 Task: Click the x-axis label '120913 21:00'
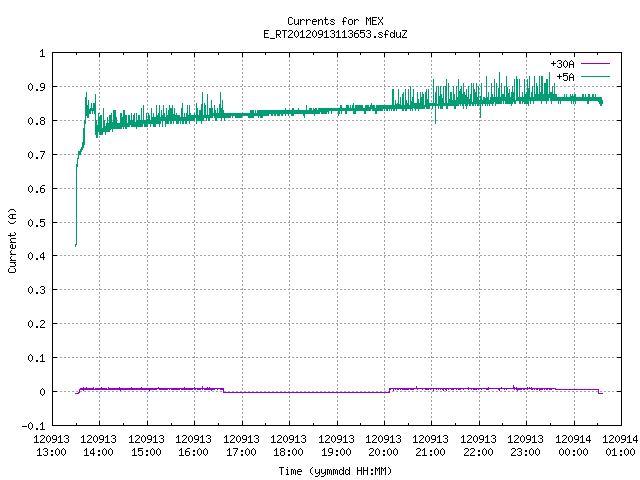point(431,446)
